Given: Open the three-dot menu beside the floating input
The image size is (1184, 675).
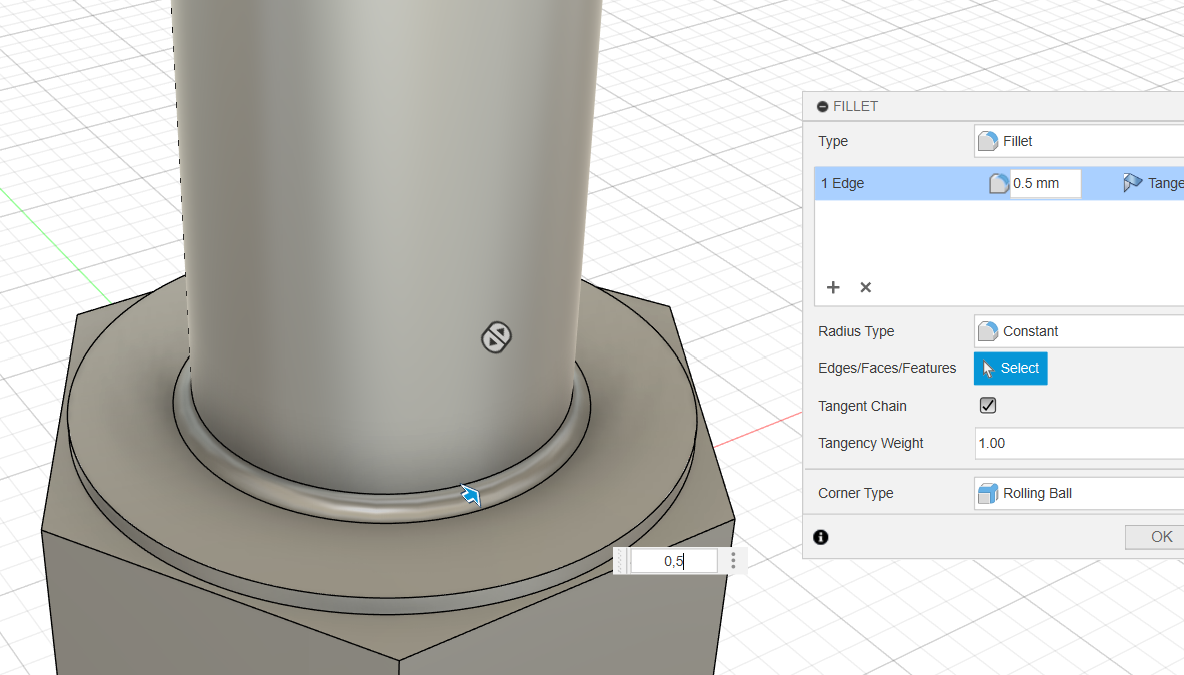Looking at the screenshot, I should (733, 561).
